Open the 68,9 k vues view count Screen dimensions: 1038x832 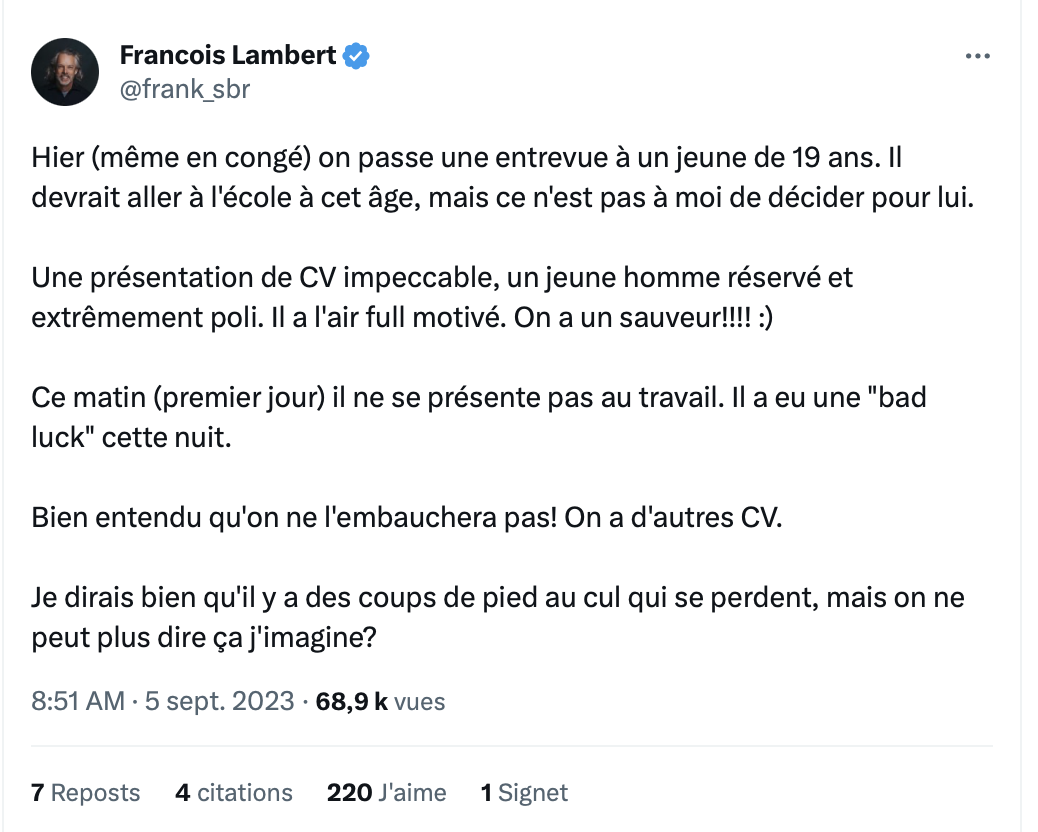pos(380,701)
